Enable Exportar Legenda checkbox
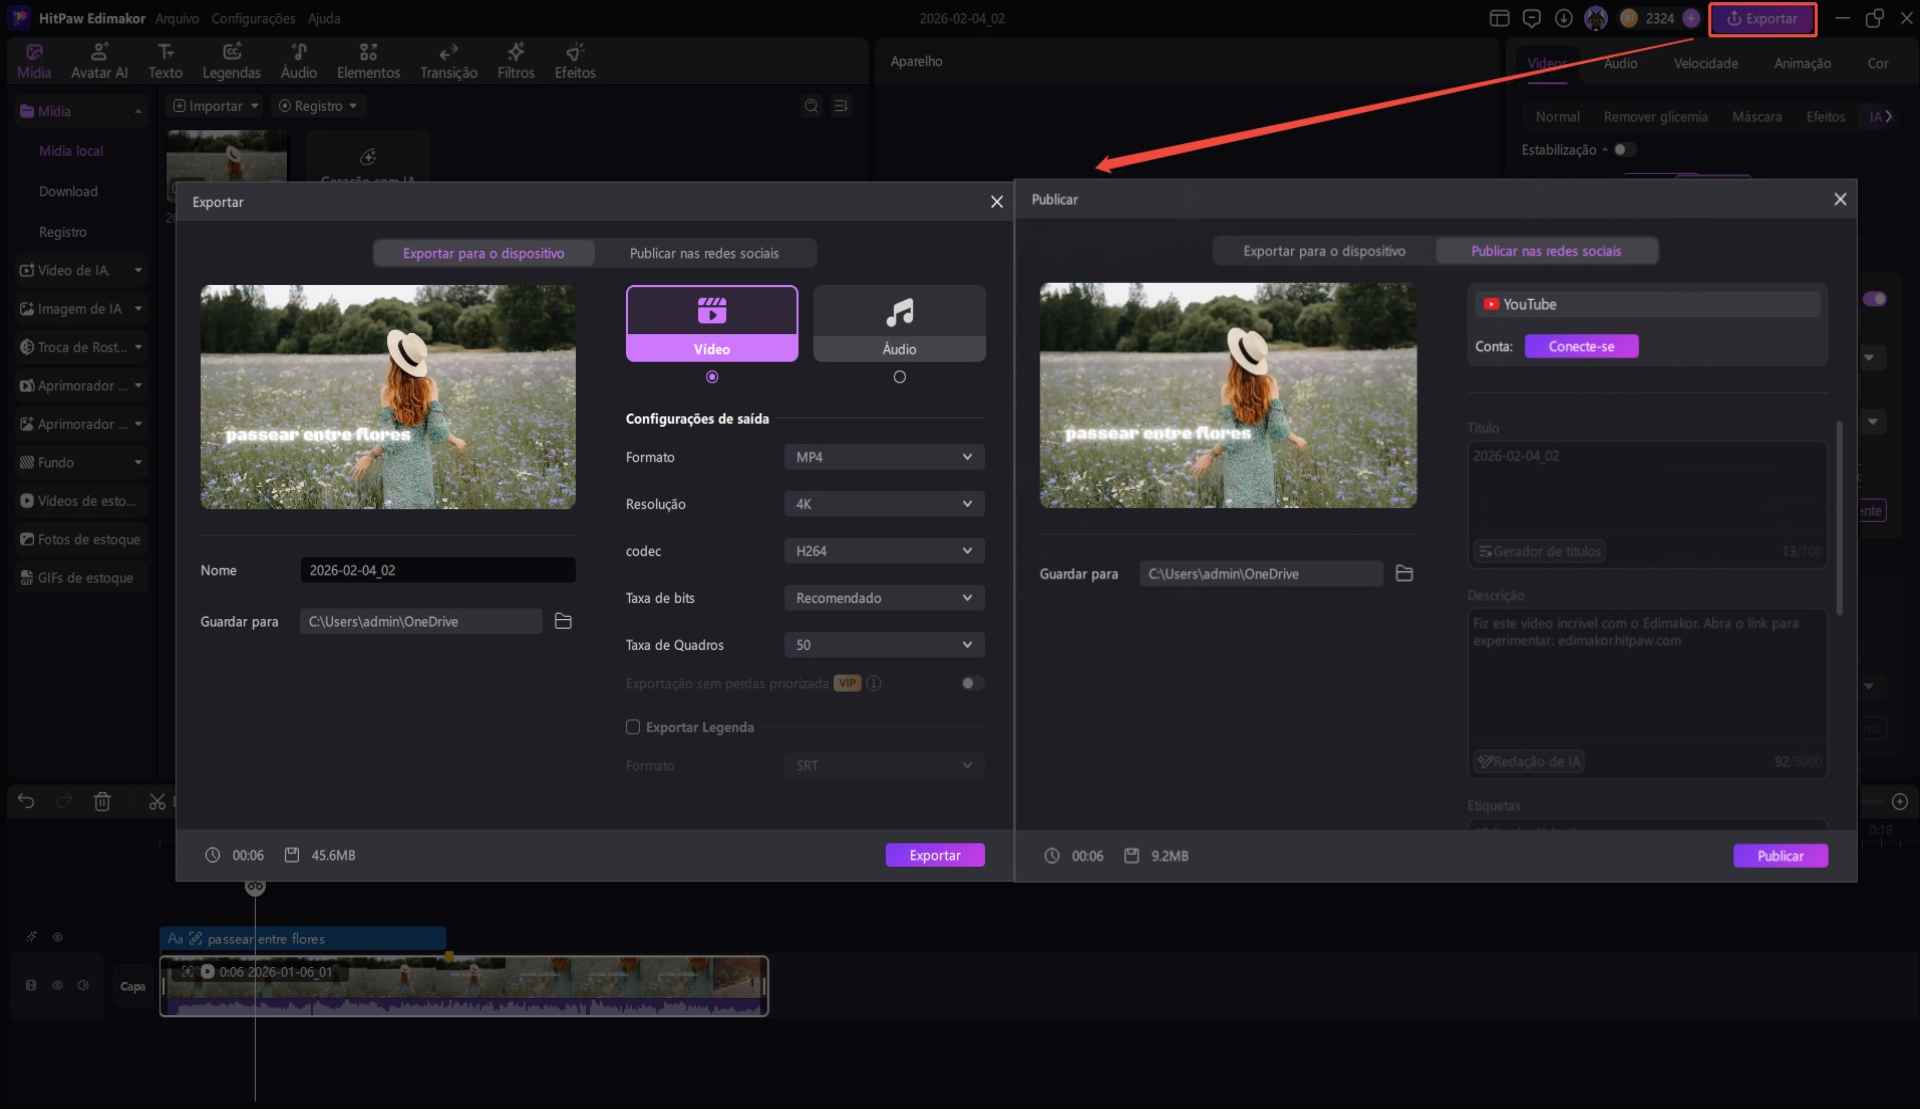This screenshot has height=1109, width=1920. pos(633,727)
